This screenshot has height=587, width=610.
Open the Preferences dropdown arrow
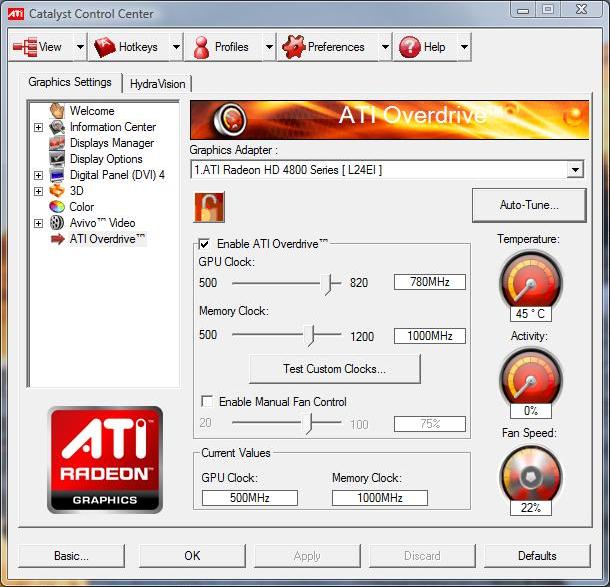pos(385,47)
